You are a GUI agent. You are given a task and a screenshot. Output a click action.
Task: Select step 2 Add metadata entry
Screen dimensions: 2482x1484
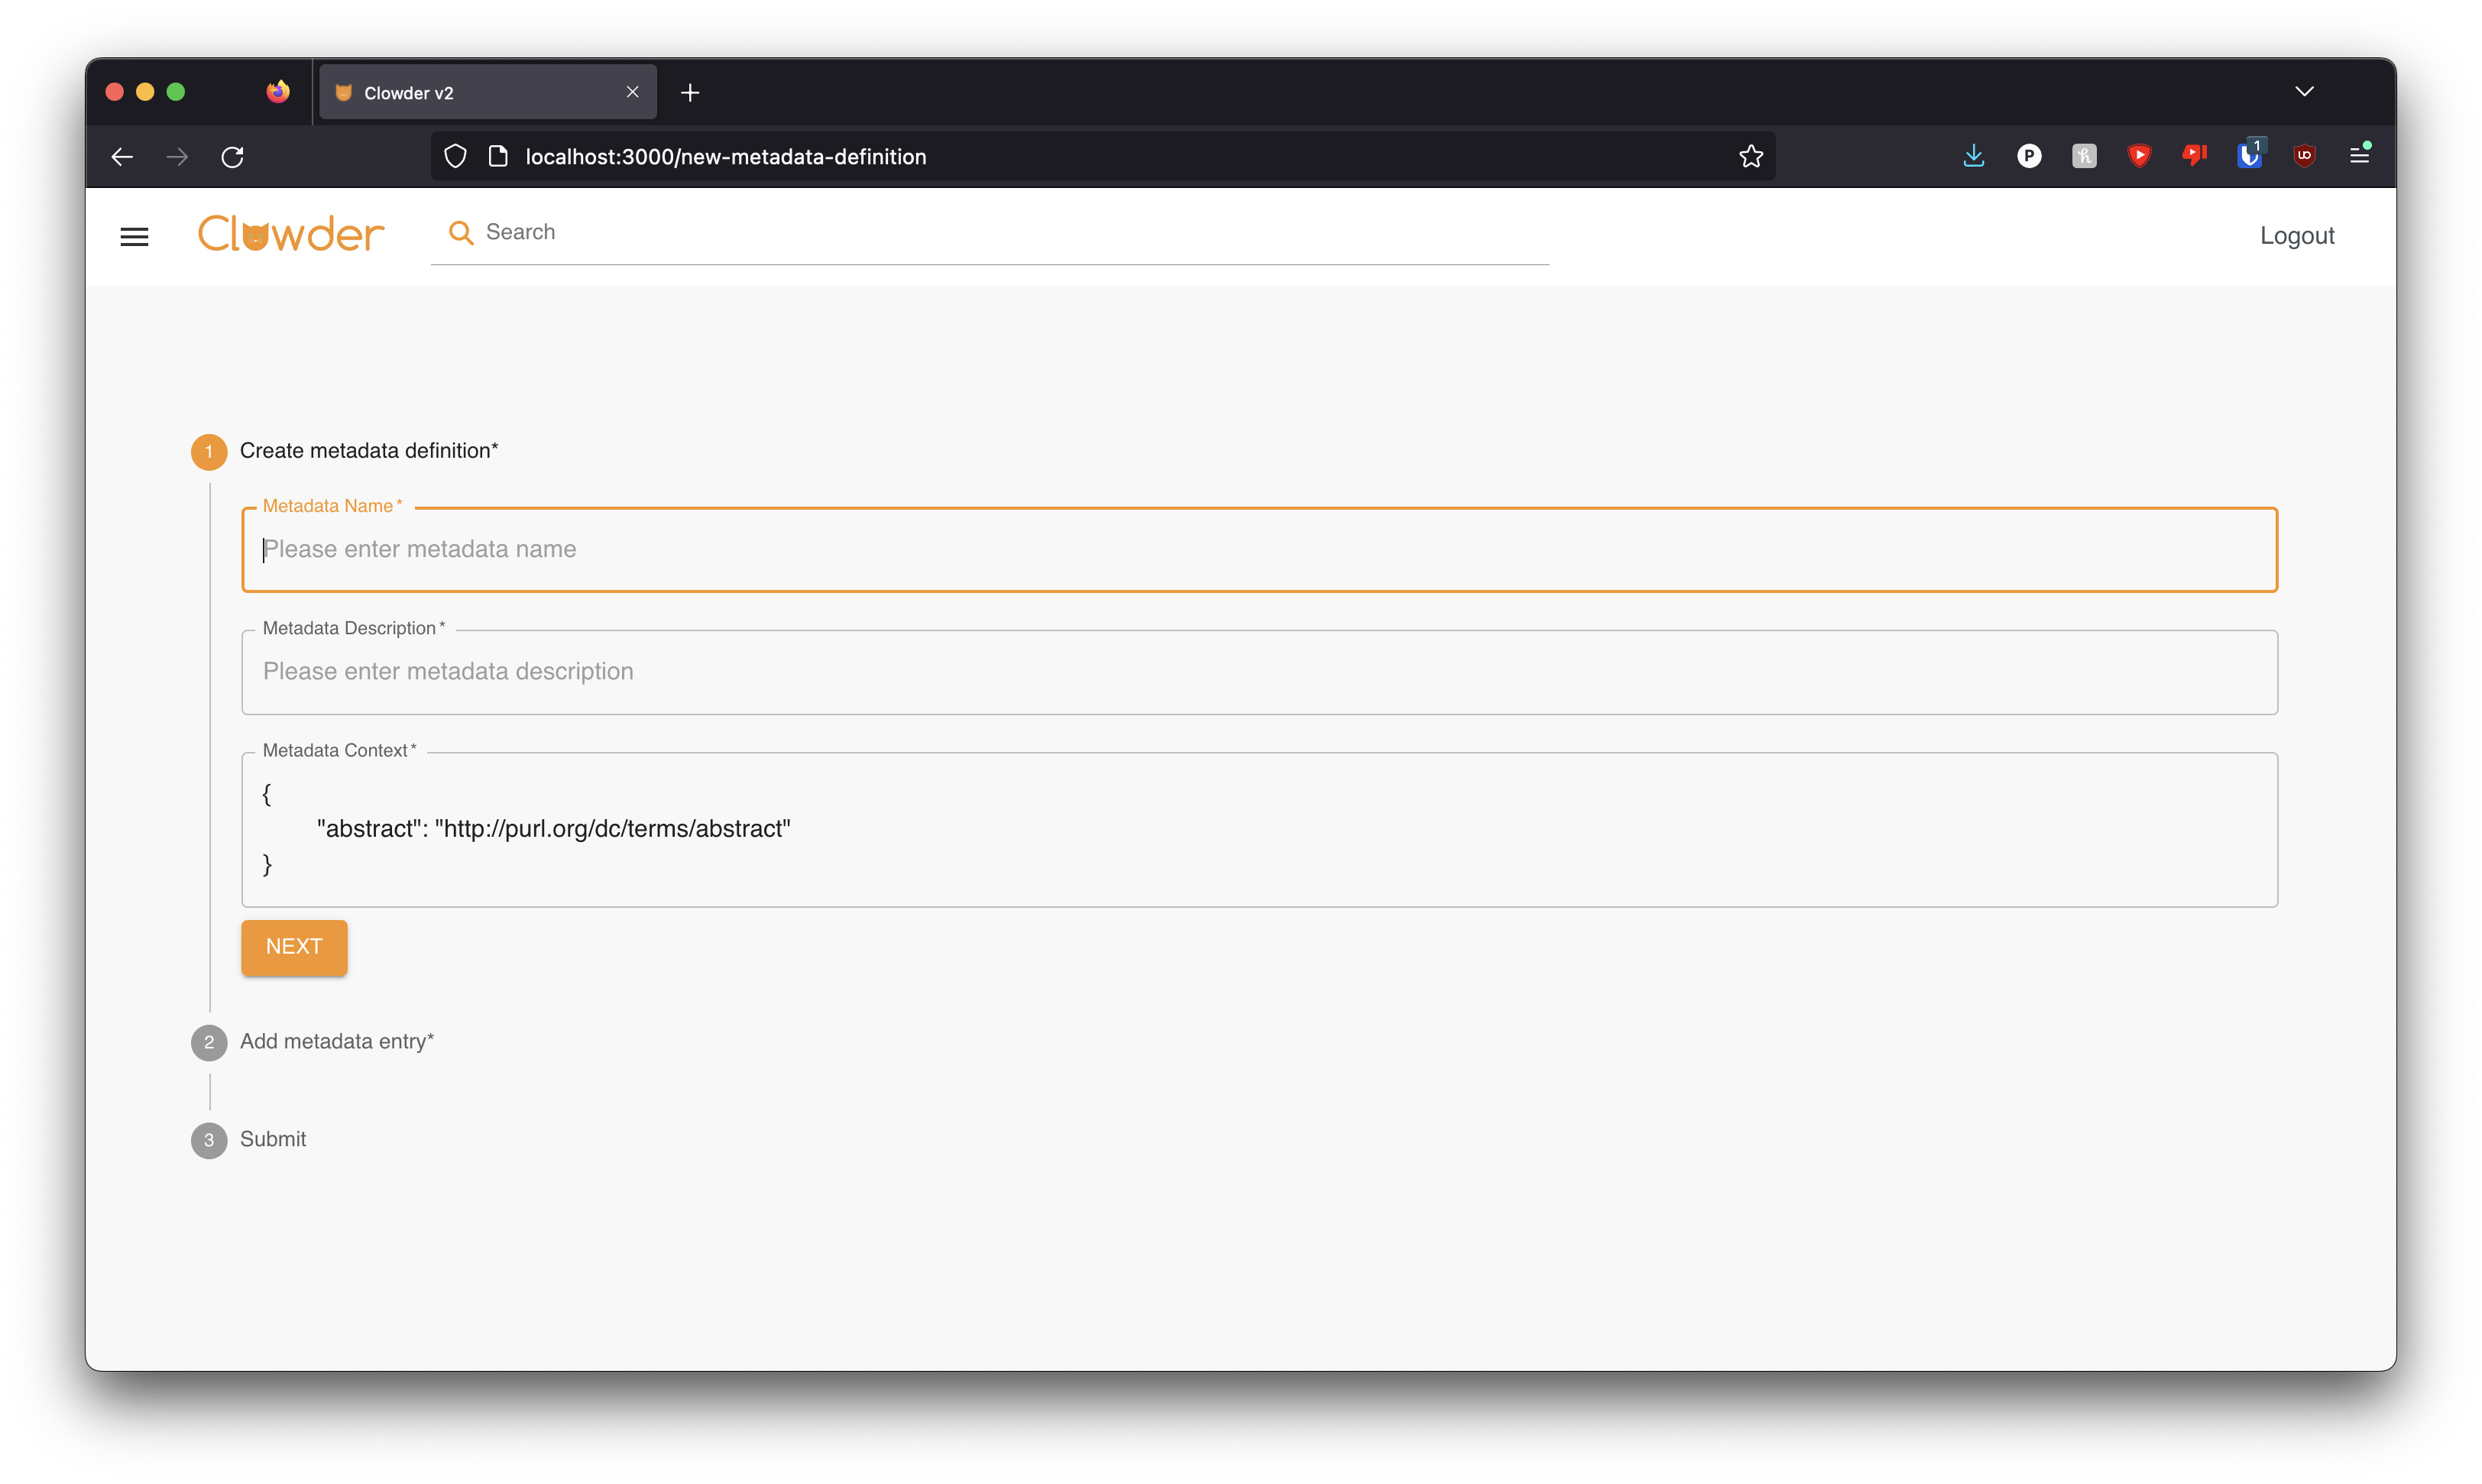[x=336, y=1041]
